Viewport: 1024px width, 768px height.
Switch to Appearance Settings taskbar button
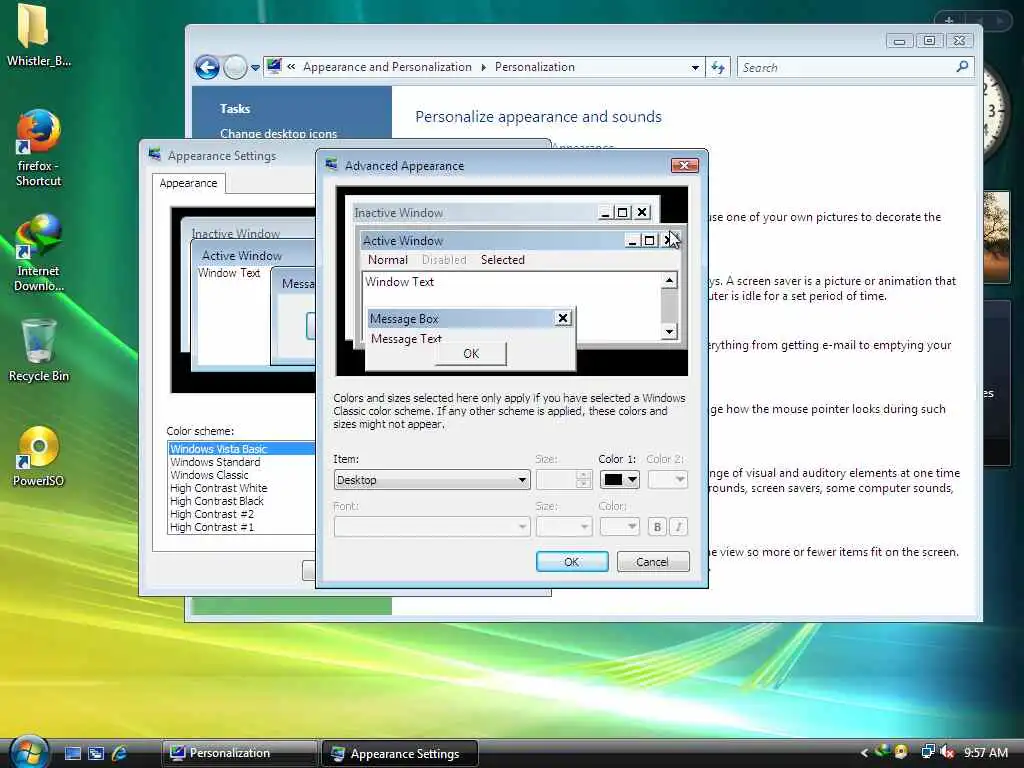point(400,754)
